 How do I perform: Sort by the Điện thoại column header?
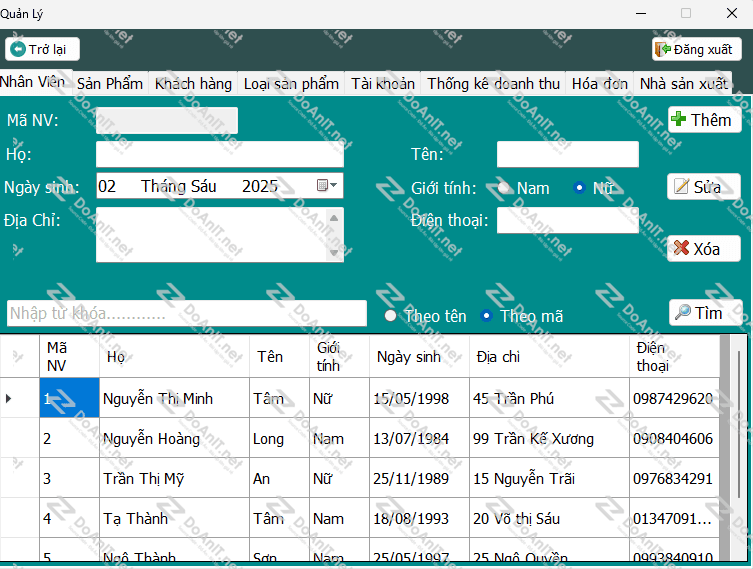click(x=675, y=356)
